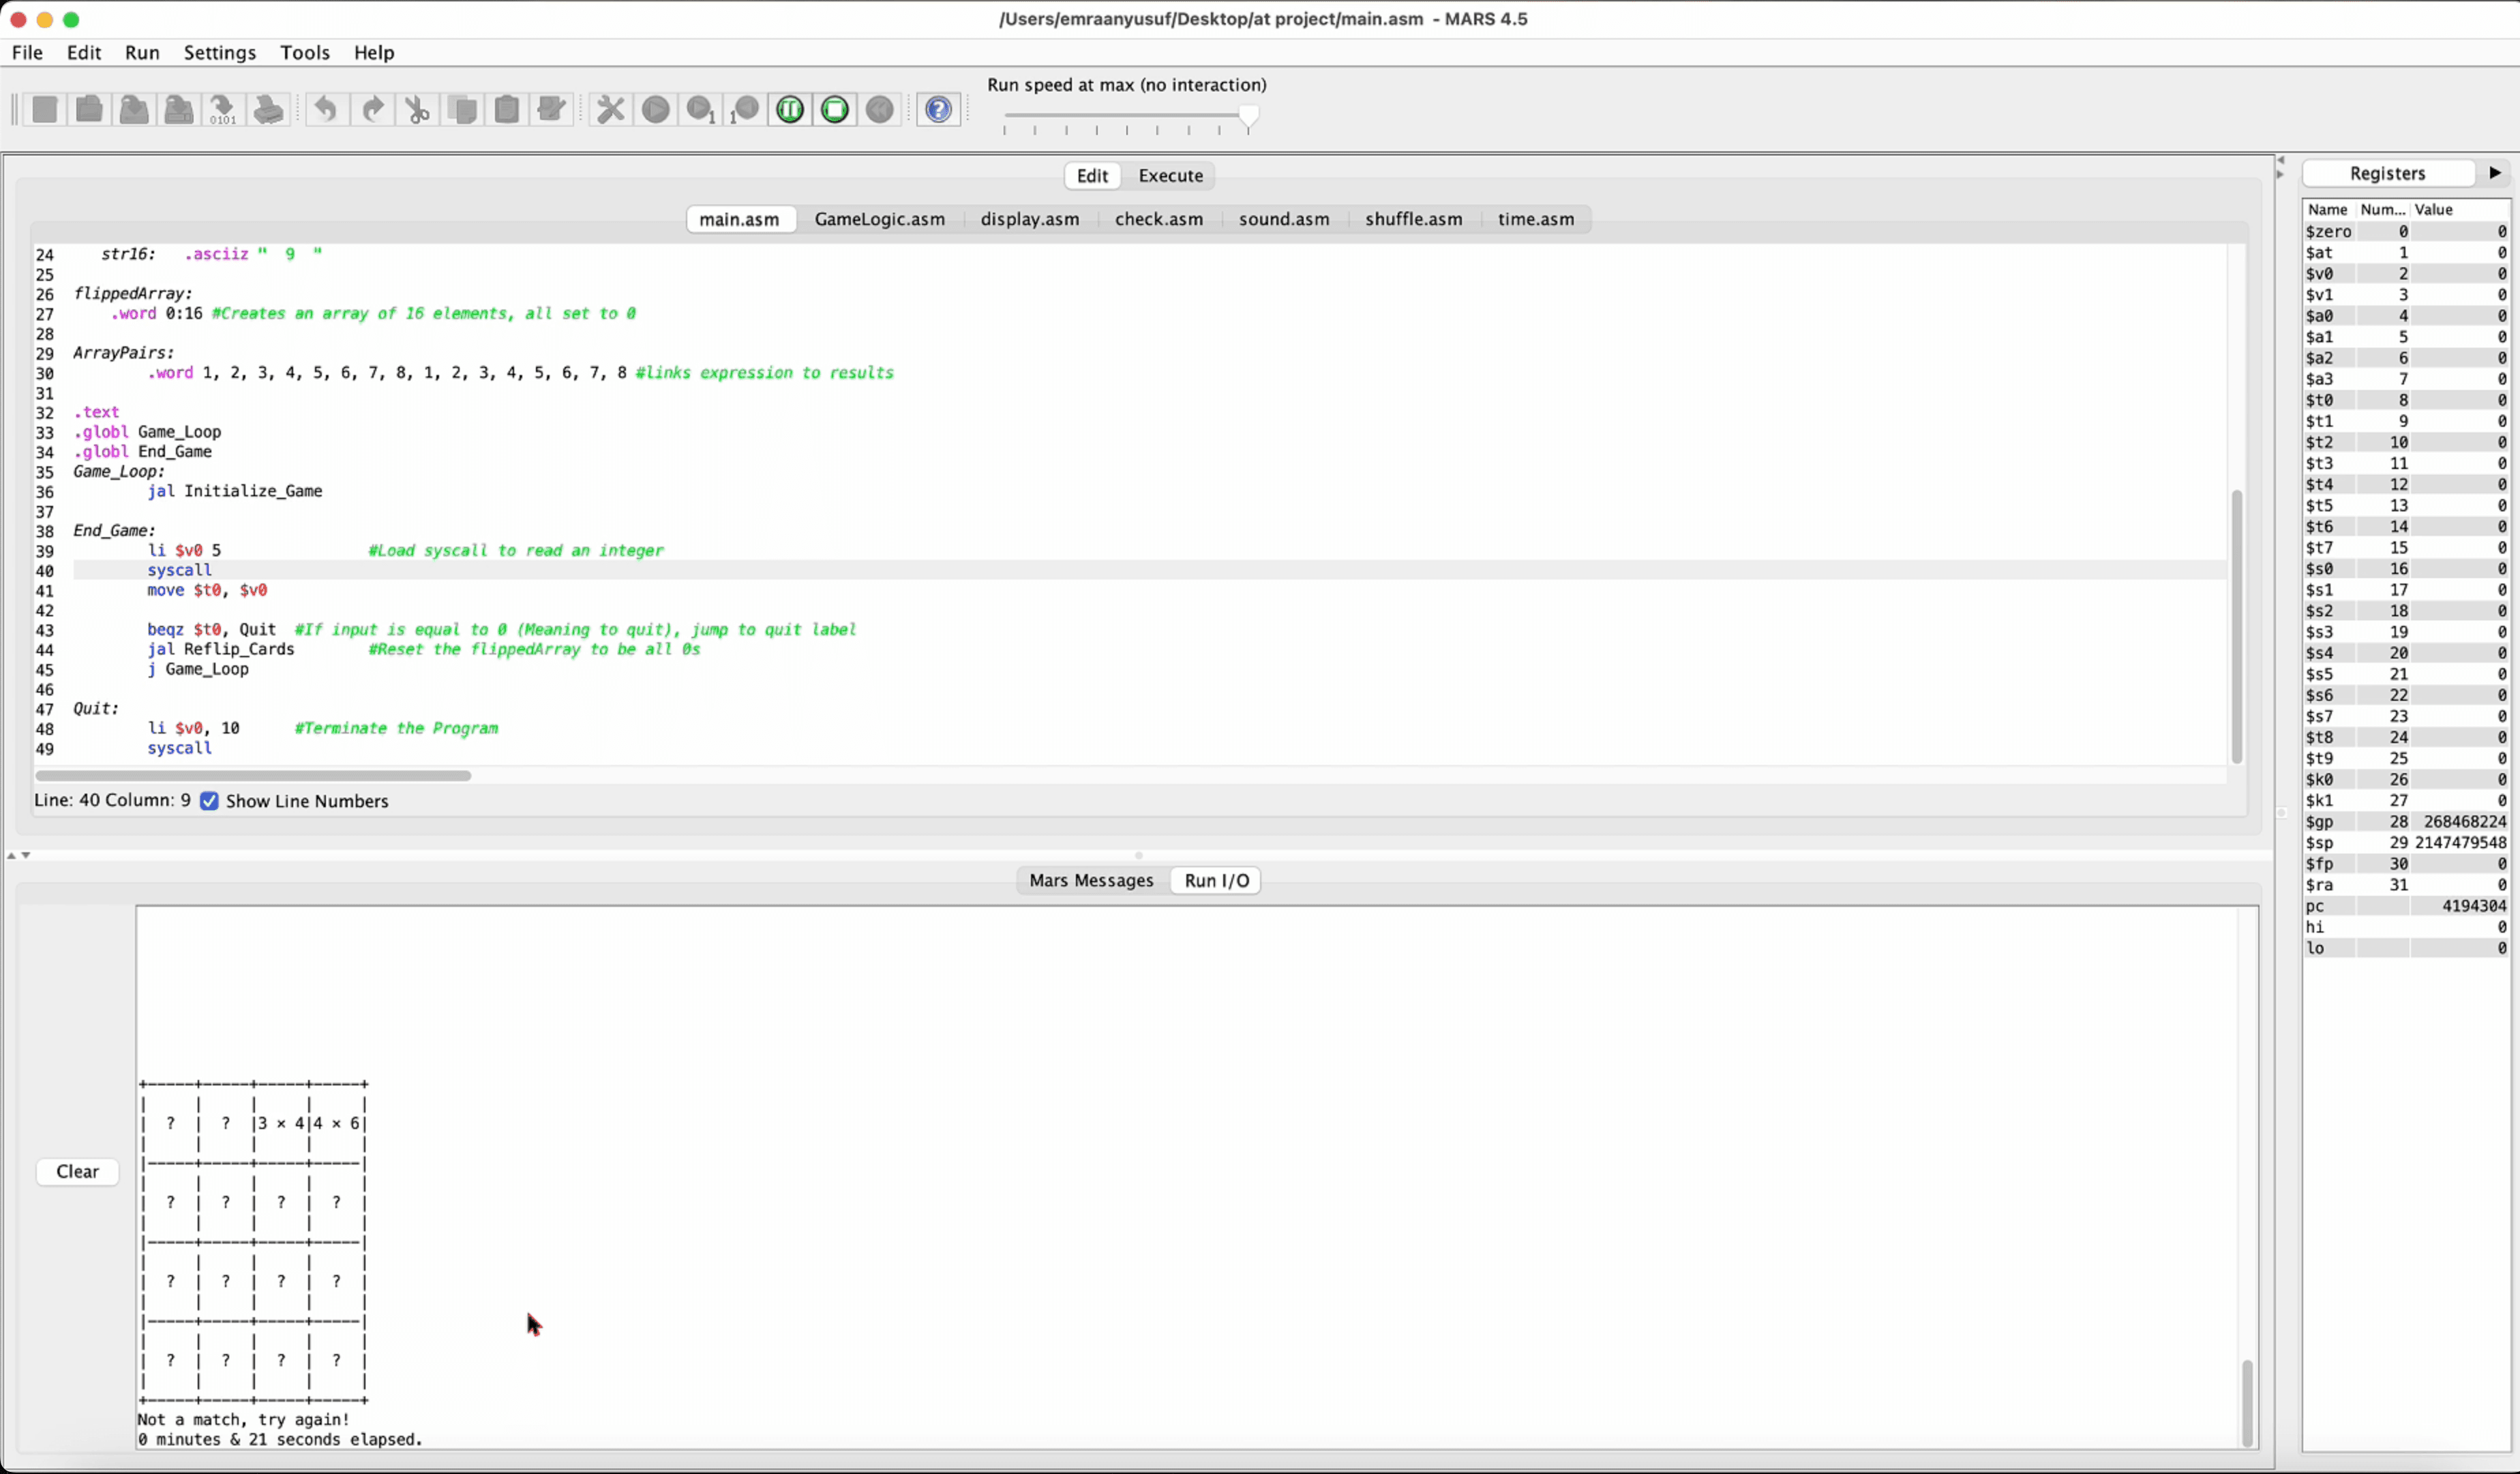Pause the running program

(790, 109)
